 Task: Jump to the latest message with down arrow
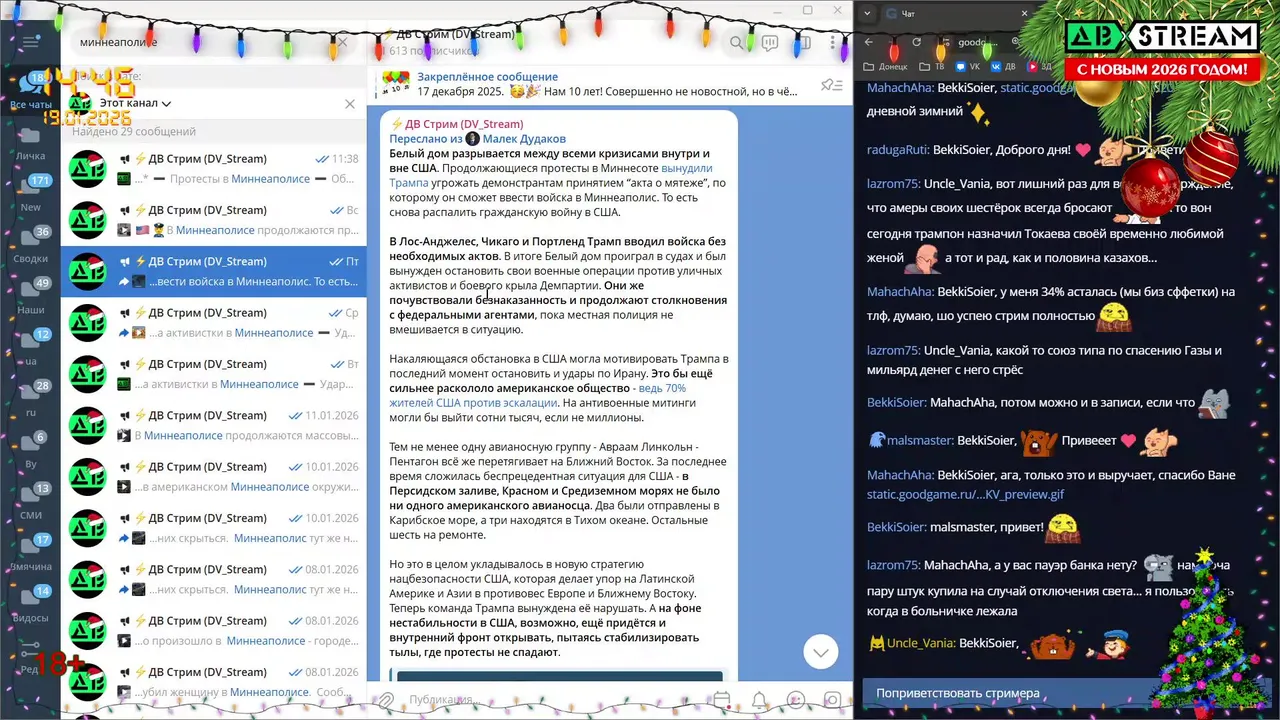[x=820, y=652]
